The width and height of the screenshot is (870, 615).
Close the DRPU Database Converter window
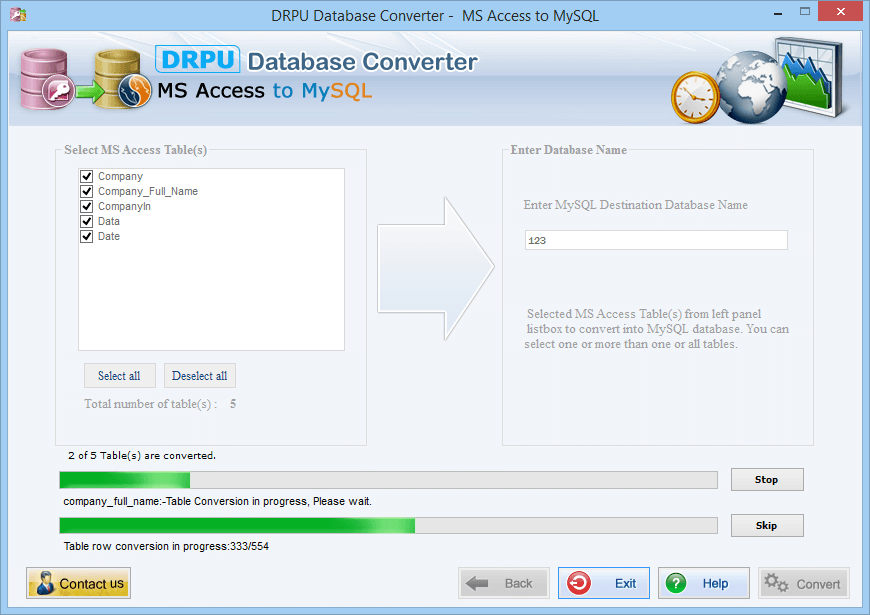click(x=841, y=12)
